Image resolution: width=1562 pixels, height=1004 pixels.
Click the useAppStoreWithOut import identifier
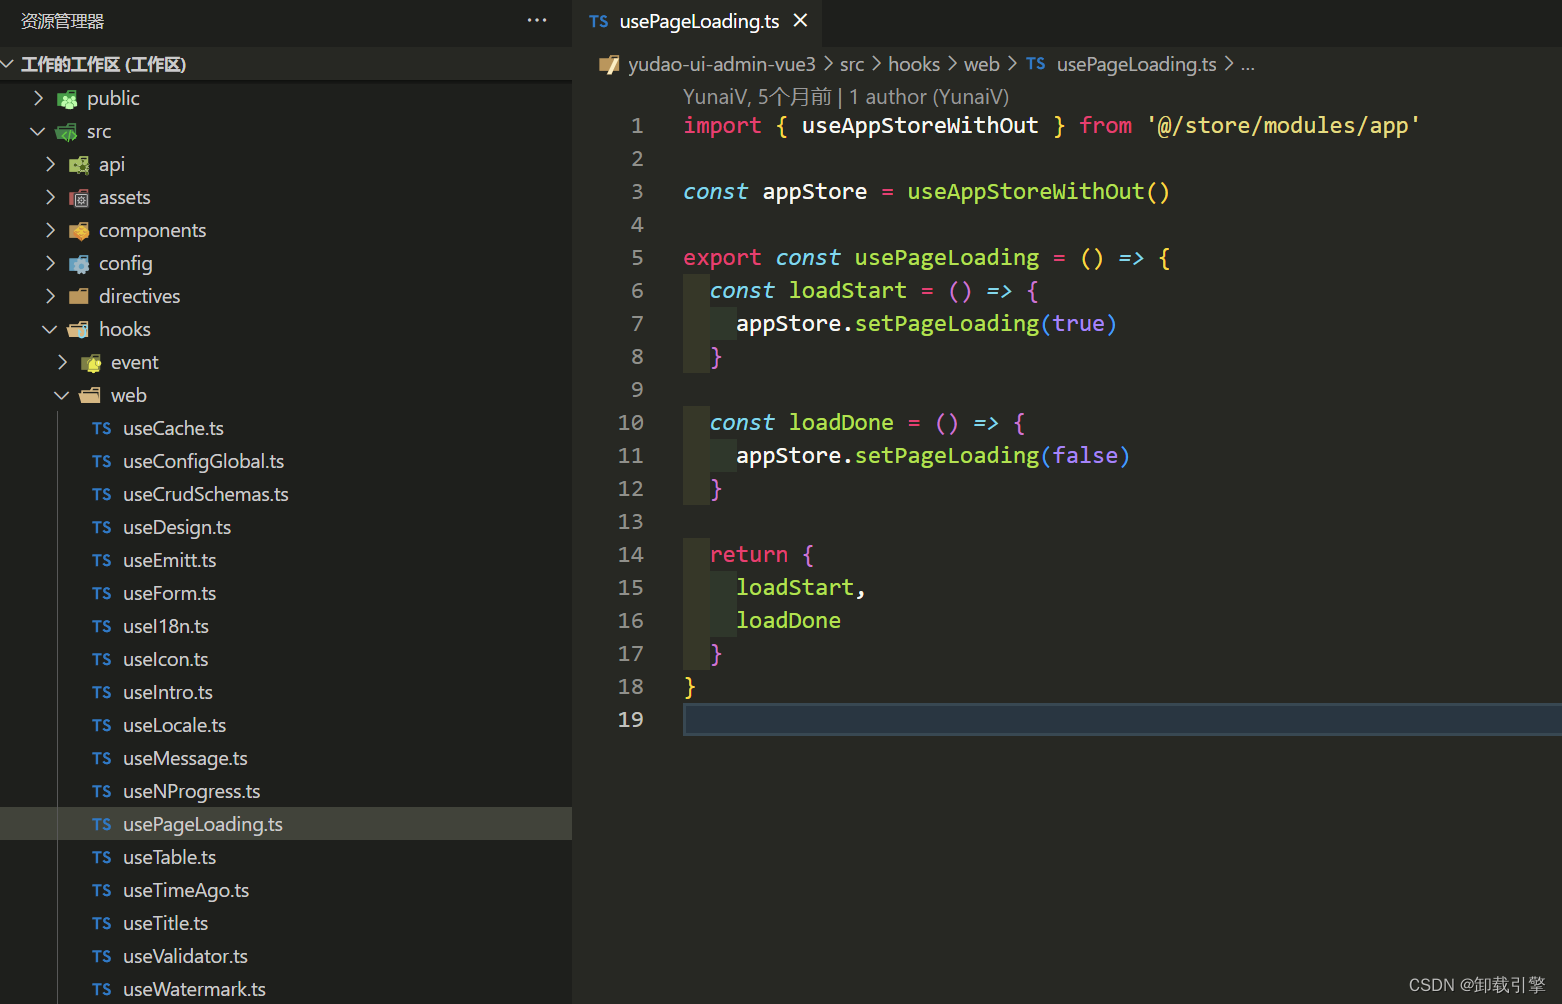920,126
